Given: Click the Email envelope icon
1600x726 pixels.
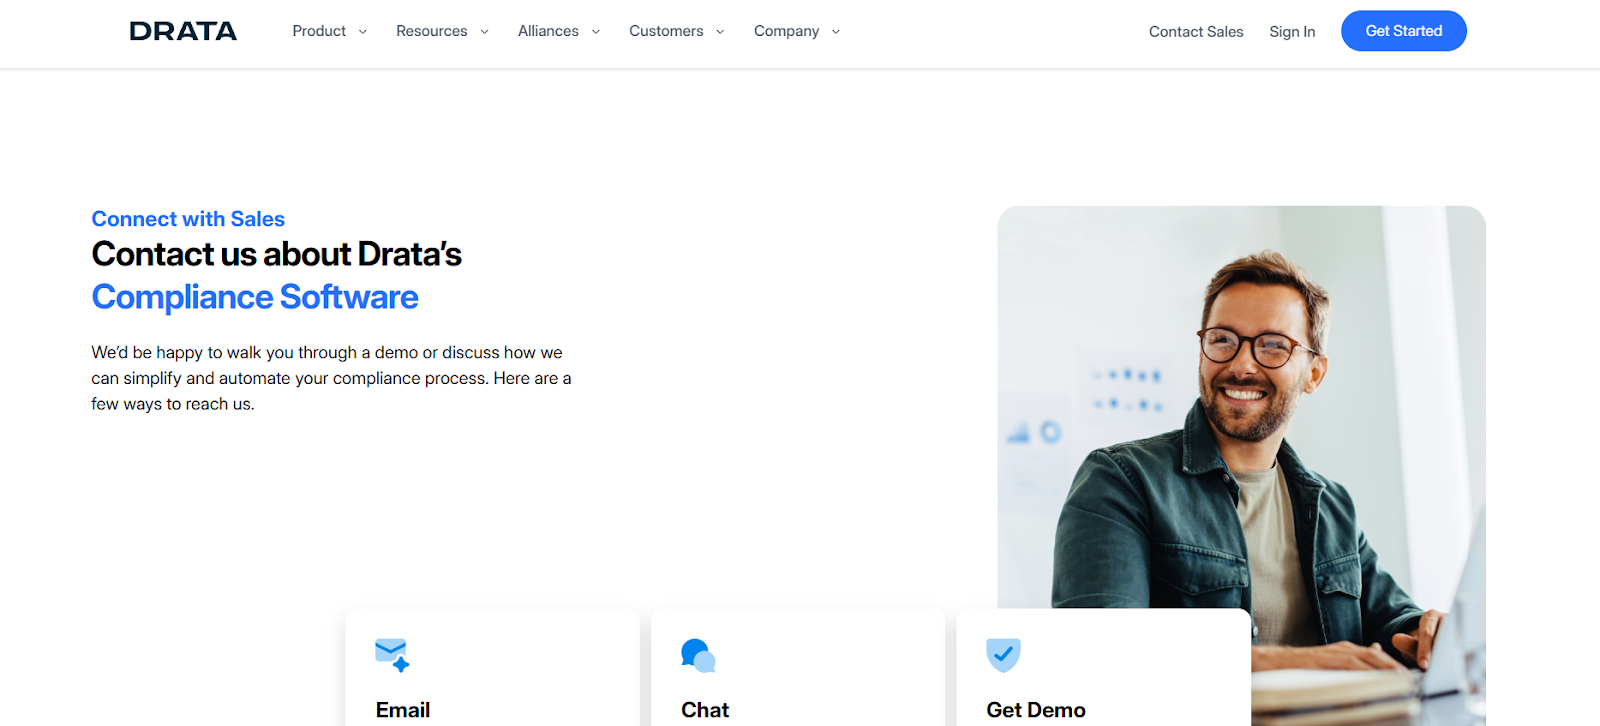Looking at the screenshot, I should tap(392, 655).
